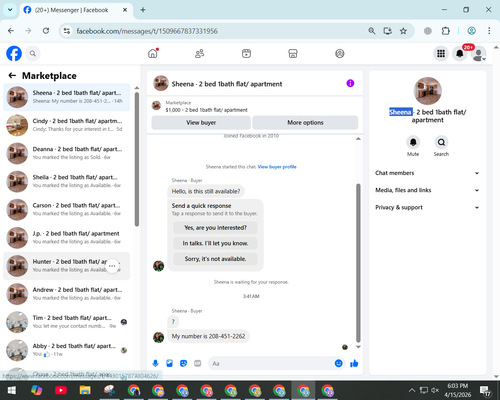Go to the Home feed icon
This screenshot has width=500, height=400.
[153, 53]
